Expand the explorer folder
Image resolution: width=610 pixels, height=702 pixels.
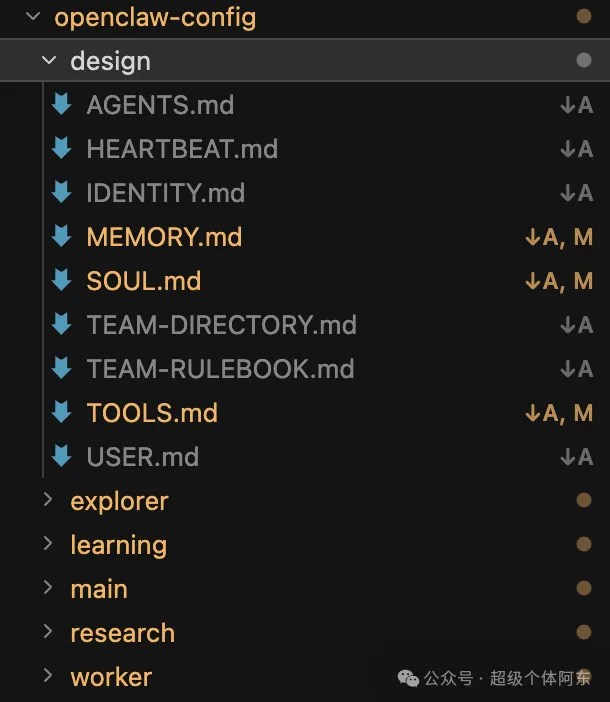[x=48, y=500]
